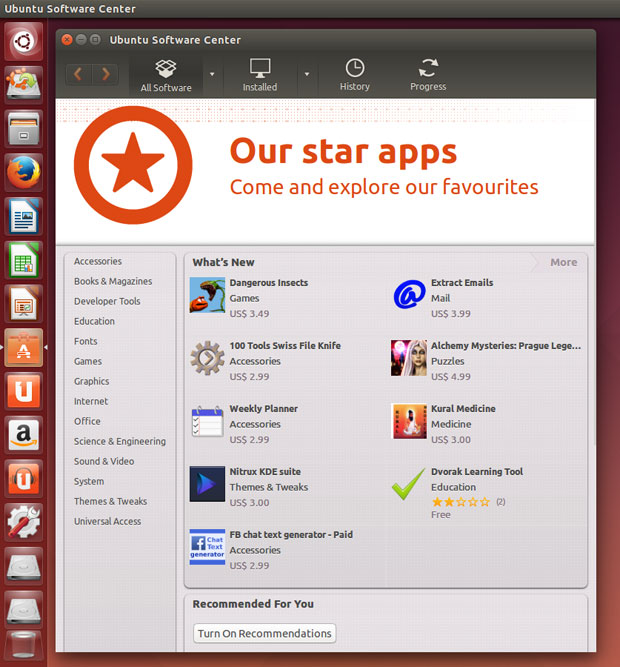Go forward with the right arrow button
620x667 pixels.
click(x=105, y=74)
